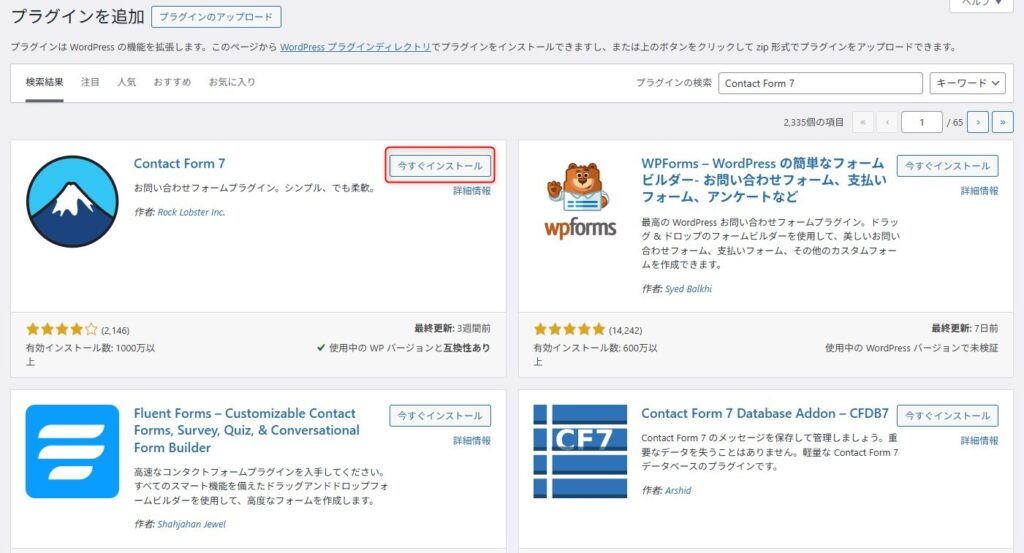Click the Contact Form 7 star rating

point(62,329)
